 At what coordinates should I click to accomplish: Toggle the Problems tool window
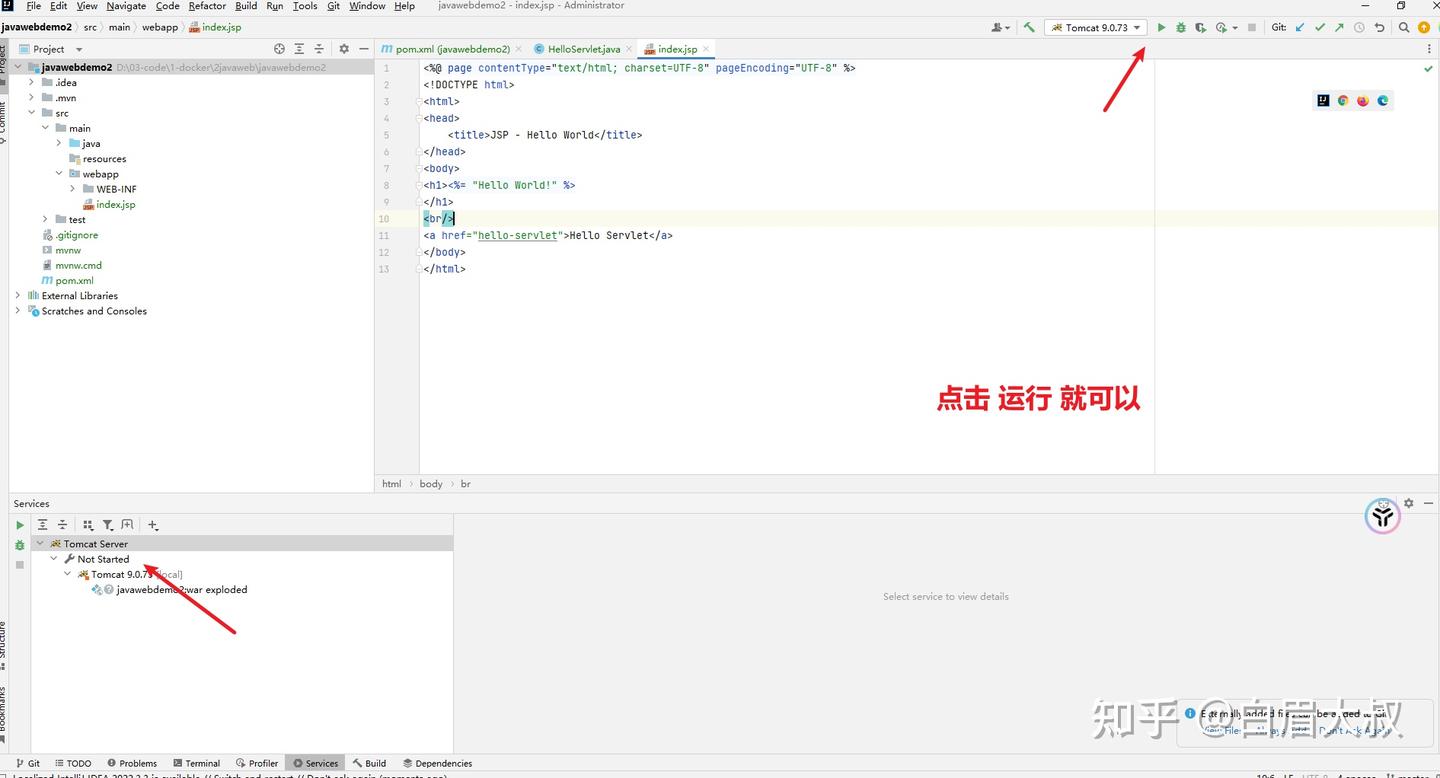(x=132, y=762)
